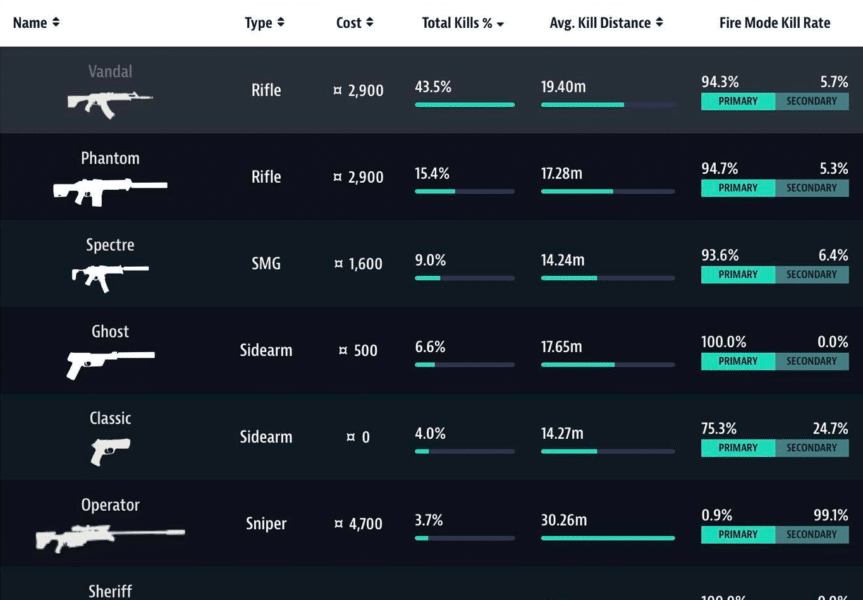The image size is (863, 600).
Task: Click Ghost's 17.65m kill distance bar
Action: 608,364
